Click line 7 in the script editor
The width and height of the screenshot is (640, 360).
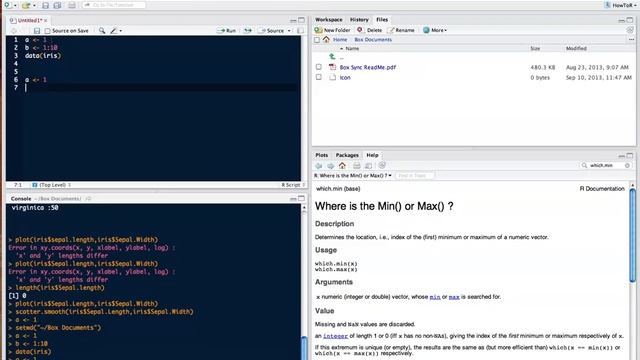point(162,87)
